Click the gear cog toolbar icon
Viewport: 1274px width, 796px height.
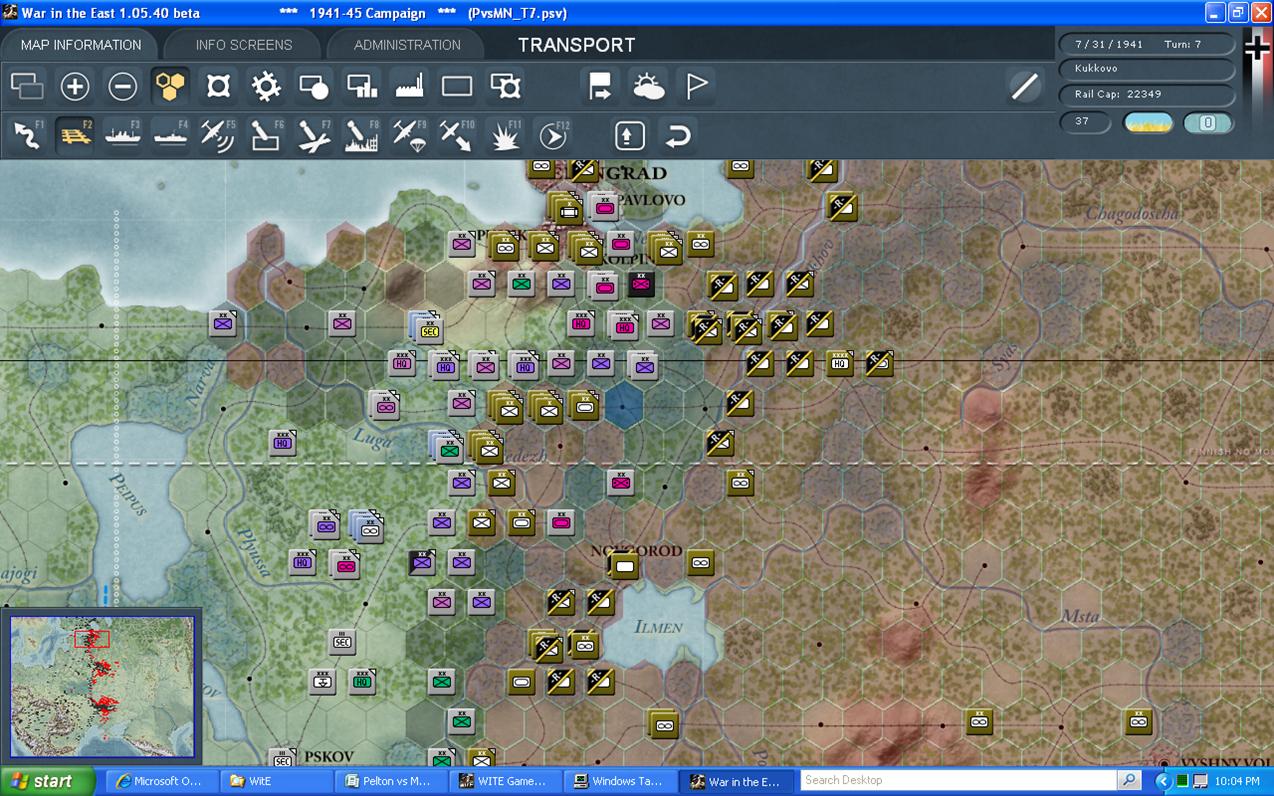(266, 87)
